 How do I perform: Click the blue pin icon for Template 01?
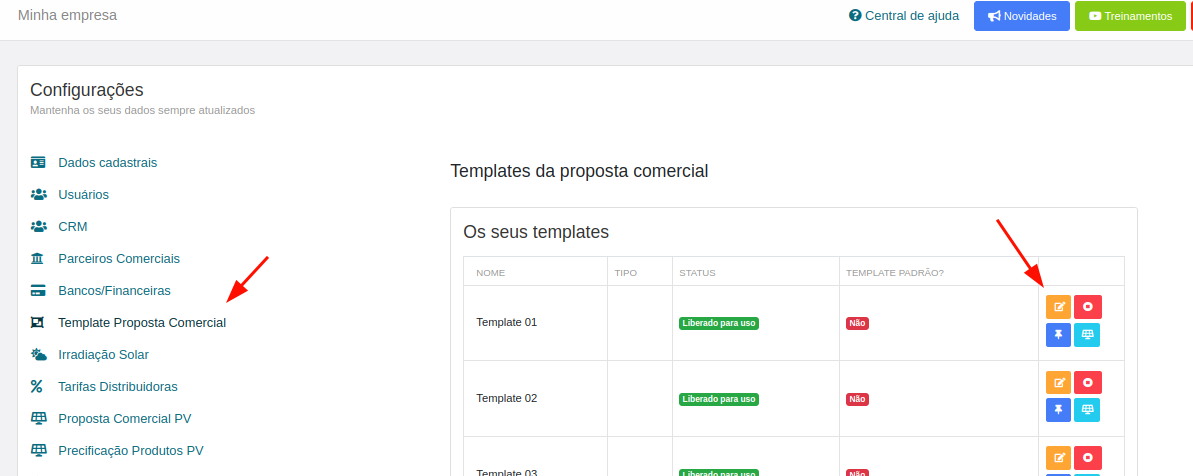tap(1058, 335)
